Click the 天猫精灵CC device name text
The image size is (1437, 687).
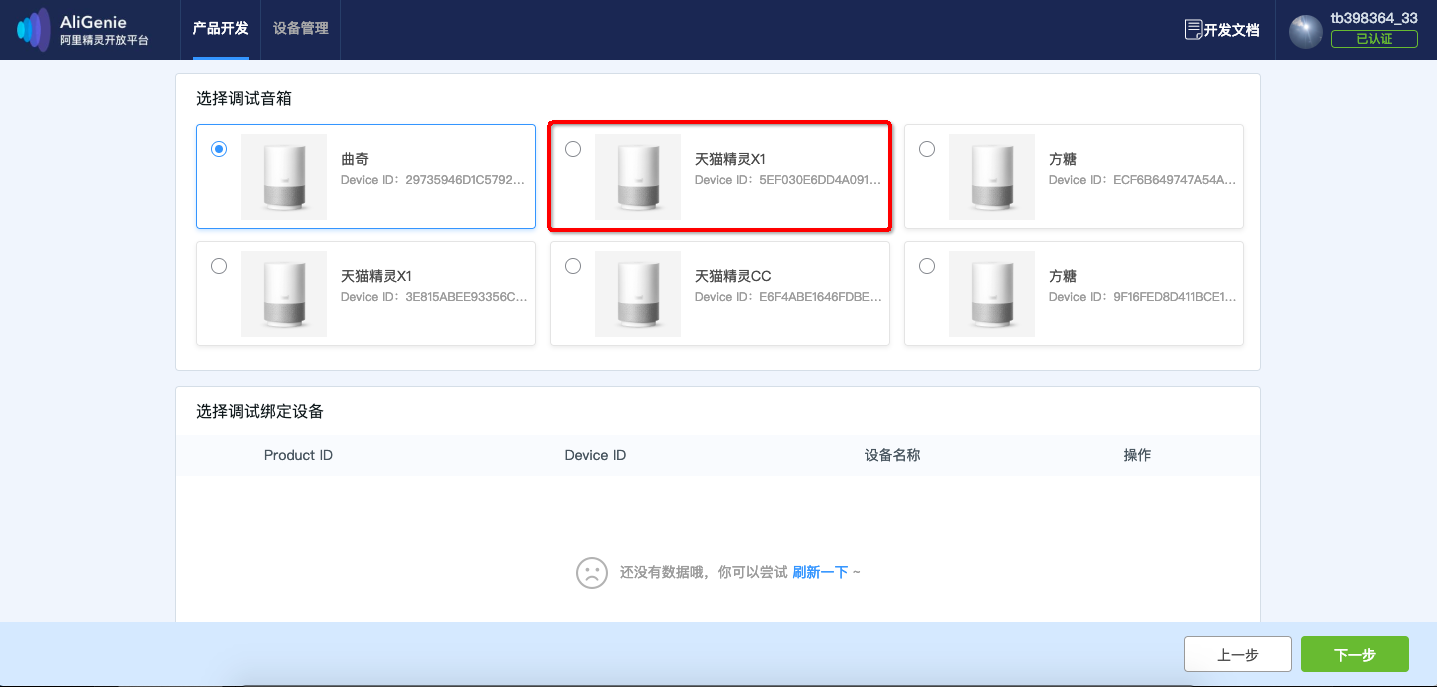tap(733, 276)
